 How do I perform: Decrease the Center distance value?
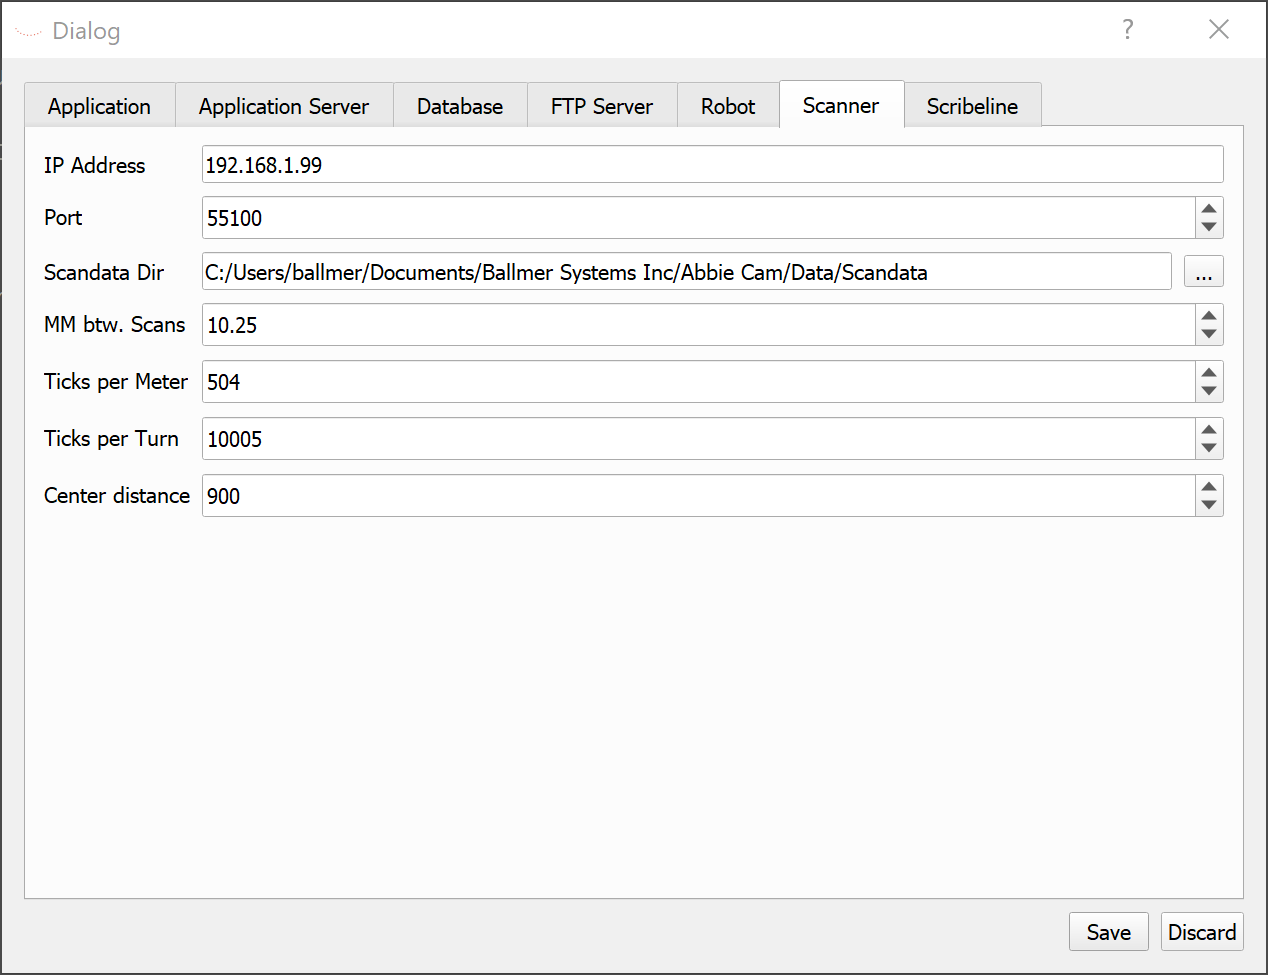tap(1209, 506)
